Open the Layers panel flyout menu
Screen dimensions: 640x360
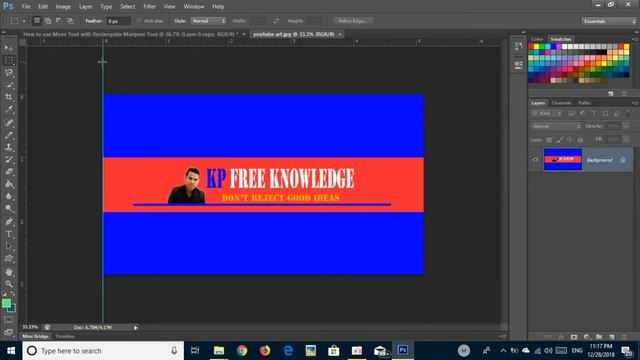pyautogui.click(x=634, y=103)
